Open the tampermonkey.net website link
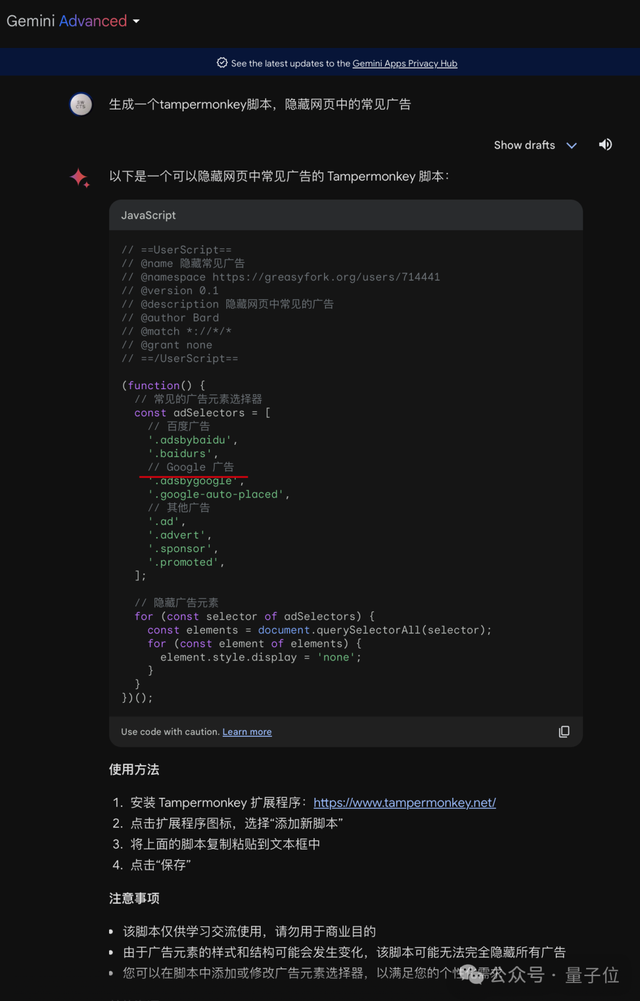 pyautogui.click(x=404, y=803)
